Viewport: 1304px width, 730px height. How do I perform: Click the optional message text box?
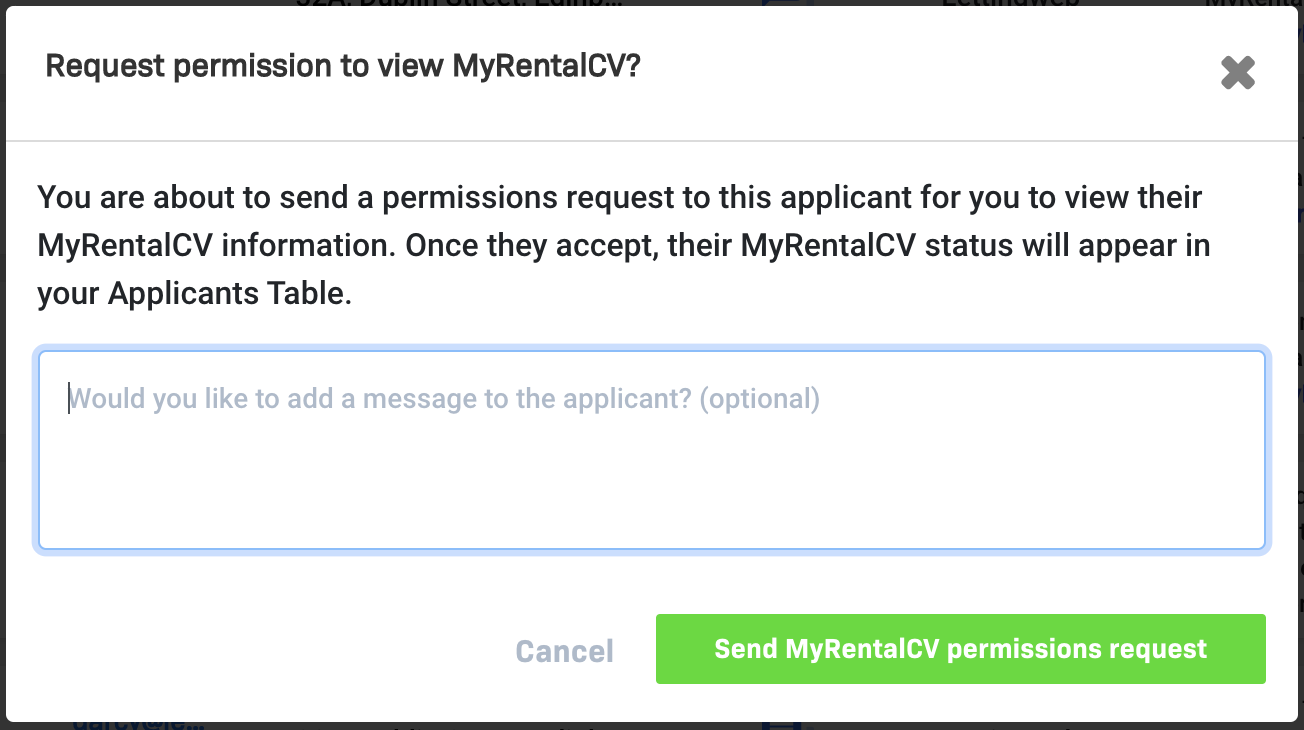click(652, 450)
